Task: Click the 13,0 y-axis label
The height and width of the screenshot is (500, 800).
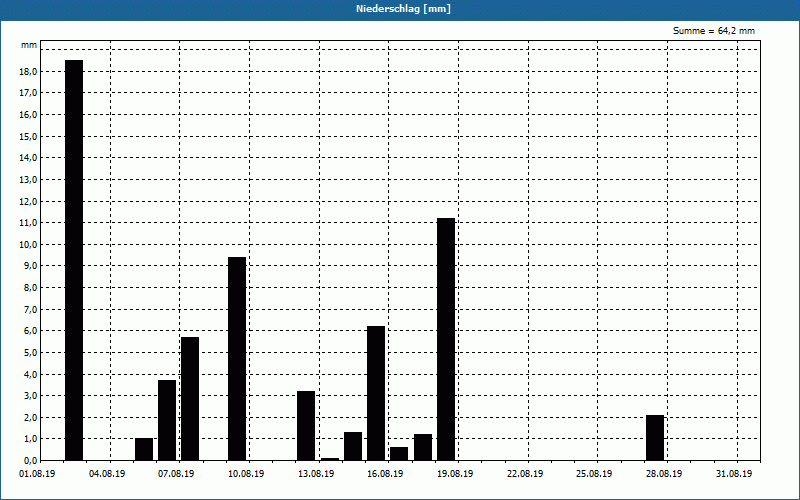Action: coord(27,180)
